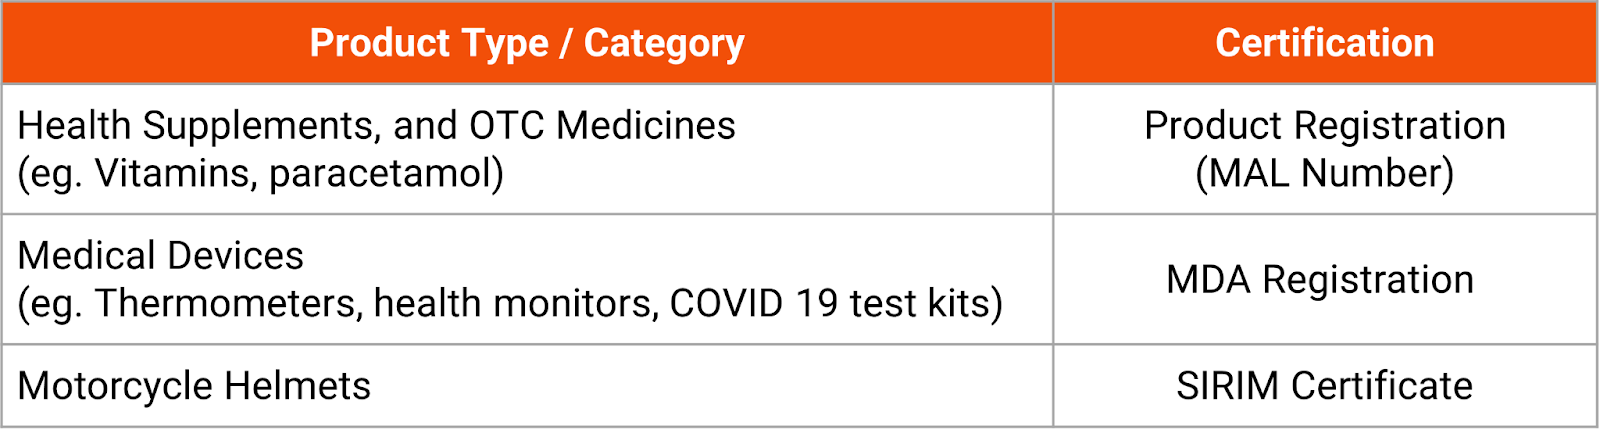The width and height of the screenshot is (1600, 433).
Task: Click the Medical Devices row title
Action: tap(160, 256)
